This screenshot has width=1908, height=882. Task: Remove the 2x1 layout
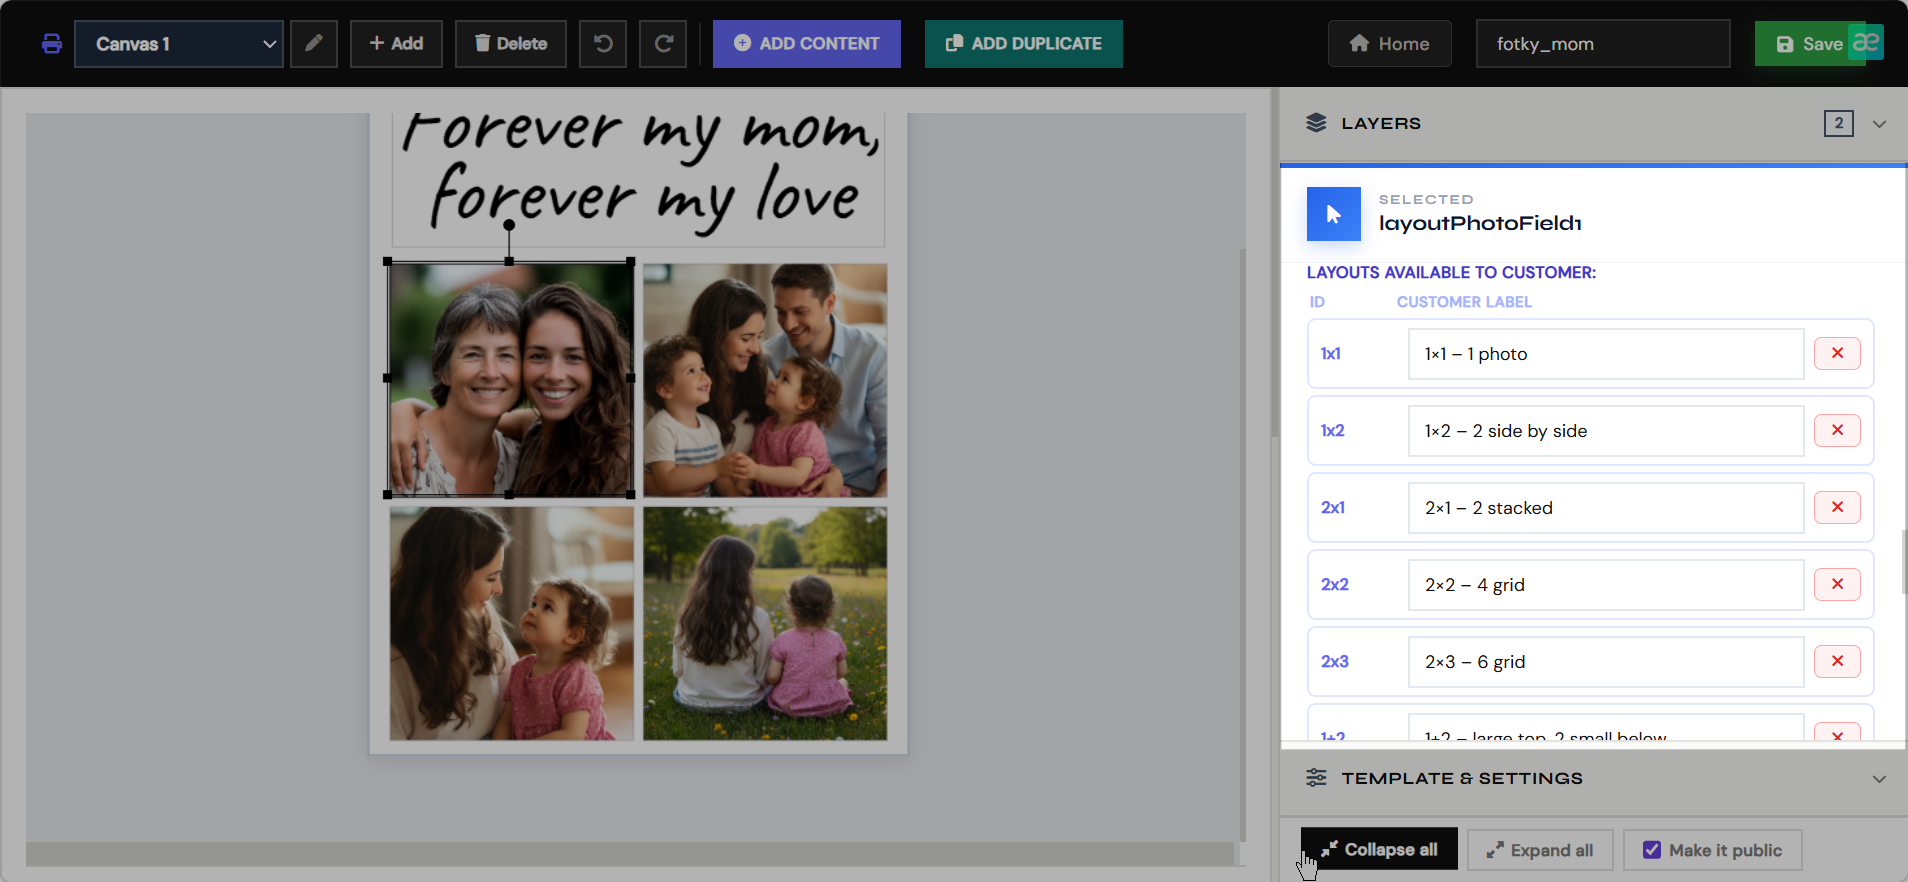[1837, 507]
